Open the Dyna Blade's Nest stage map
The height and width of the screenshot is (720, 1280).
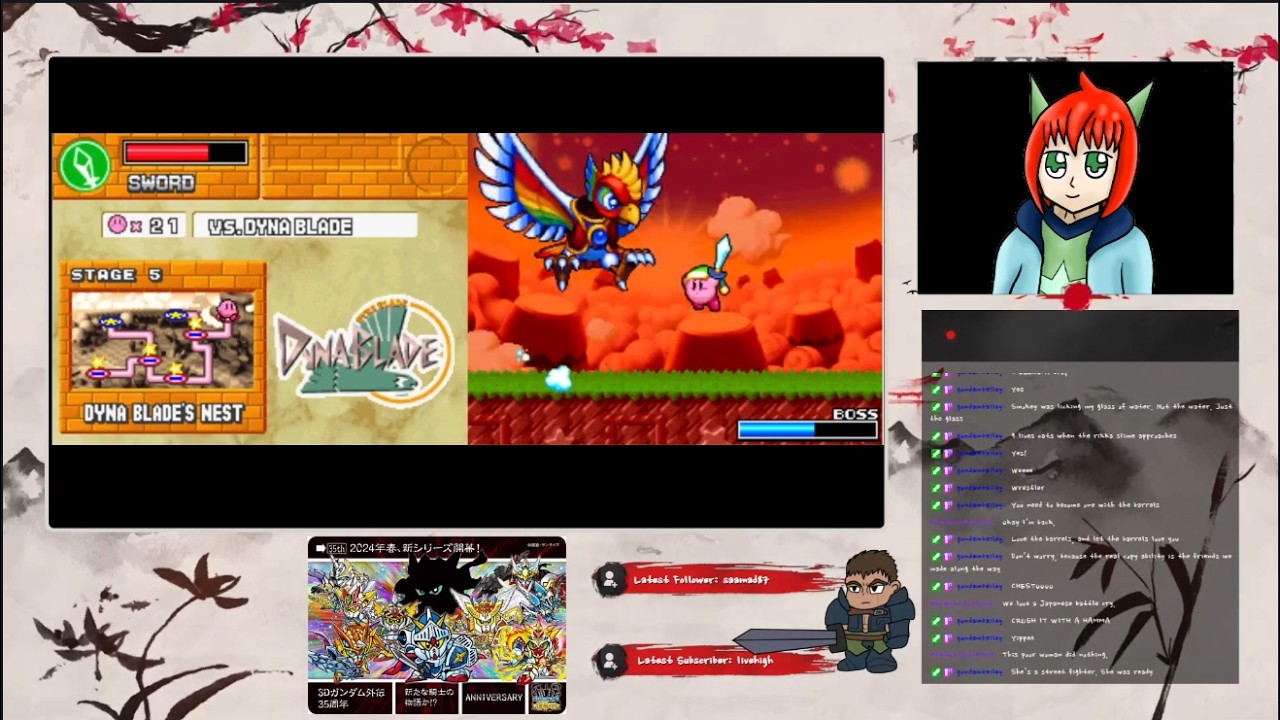click(x=163, y=340)
